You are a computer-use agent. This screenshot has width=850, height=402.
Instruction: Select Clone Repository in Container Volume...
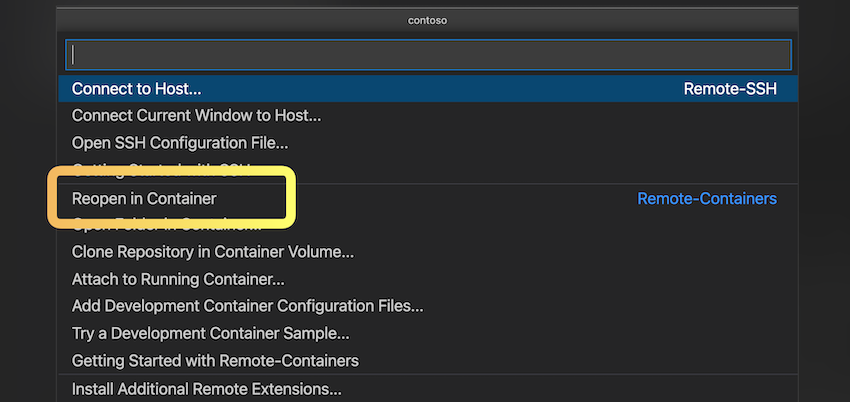(x=212, y=252)
